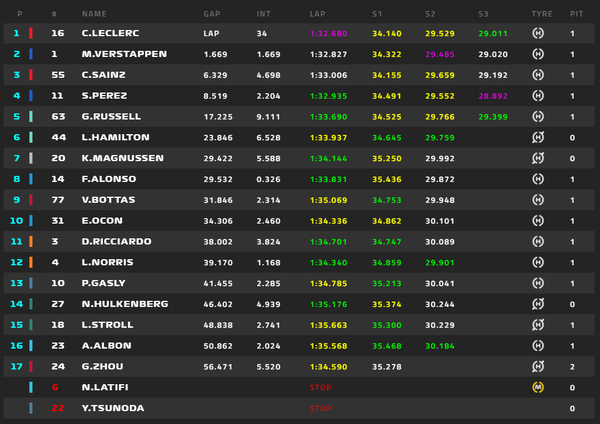Click Hamilton's used hard tyre icon
The width and height of the screenshot is (600, 424).
tap(538, 137)
